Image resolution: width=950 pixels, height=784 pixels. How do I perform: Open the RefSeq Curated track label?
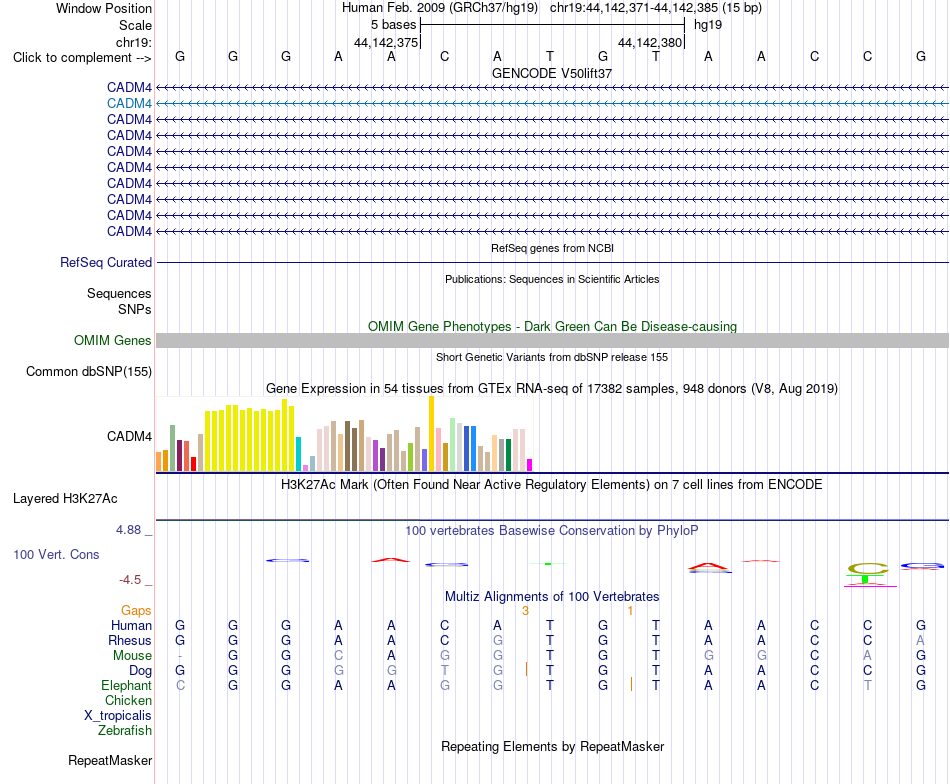(105, 262)
